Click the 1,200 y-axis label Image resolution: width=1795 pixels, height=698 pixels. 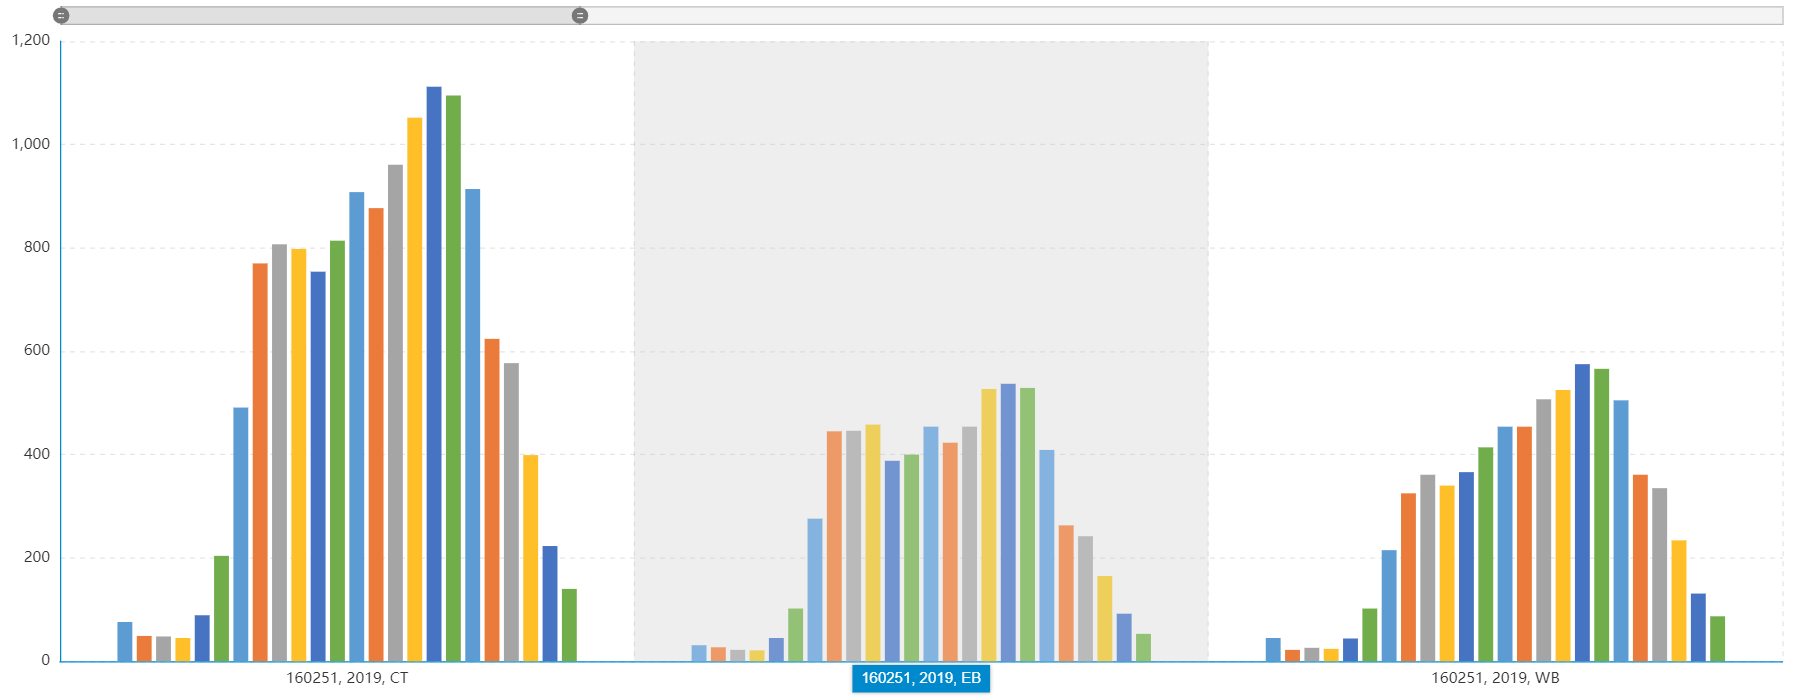coord(31,40)
